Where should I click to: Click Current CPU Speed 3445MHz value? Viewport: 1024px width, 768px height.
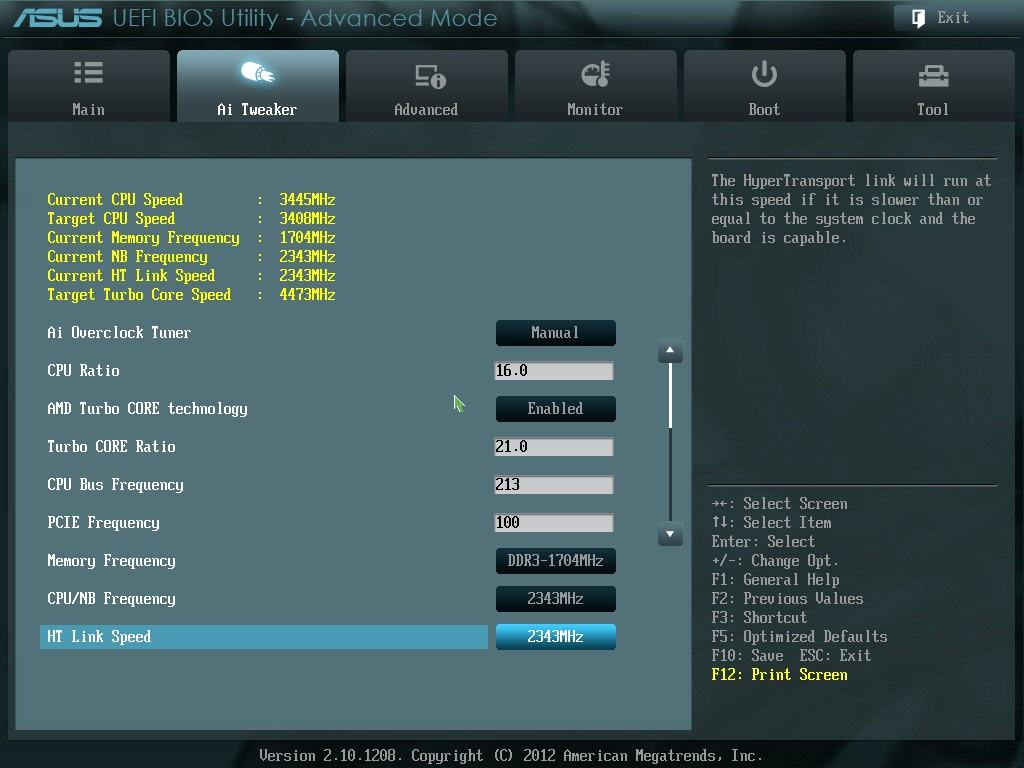click(308, 199)
